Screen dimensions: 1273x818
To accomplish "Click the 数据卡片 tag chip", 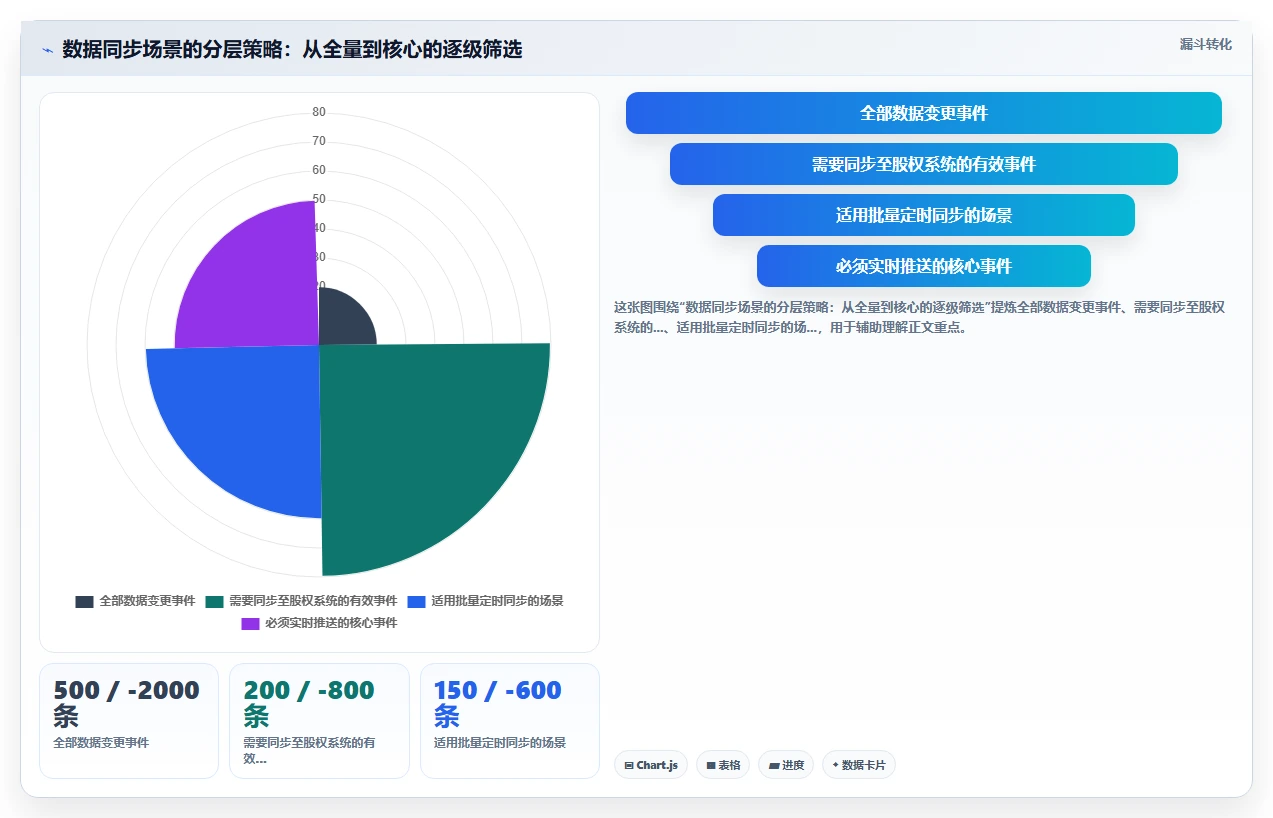I will tap(859, 765).
